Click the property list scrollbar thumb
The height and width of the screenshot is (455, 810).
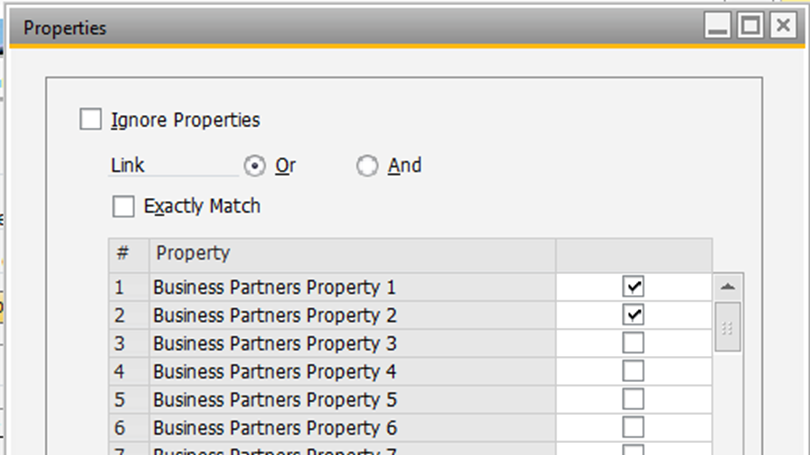(x=728, y=329)
